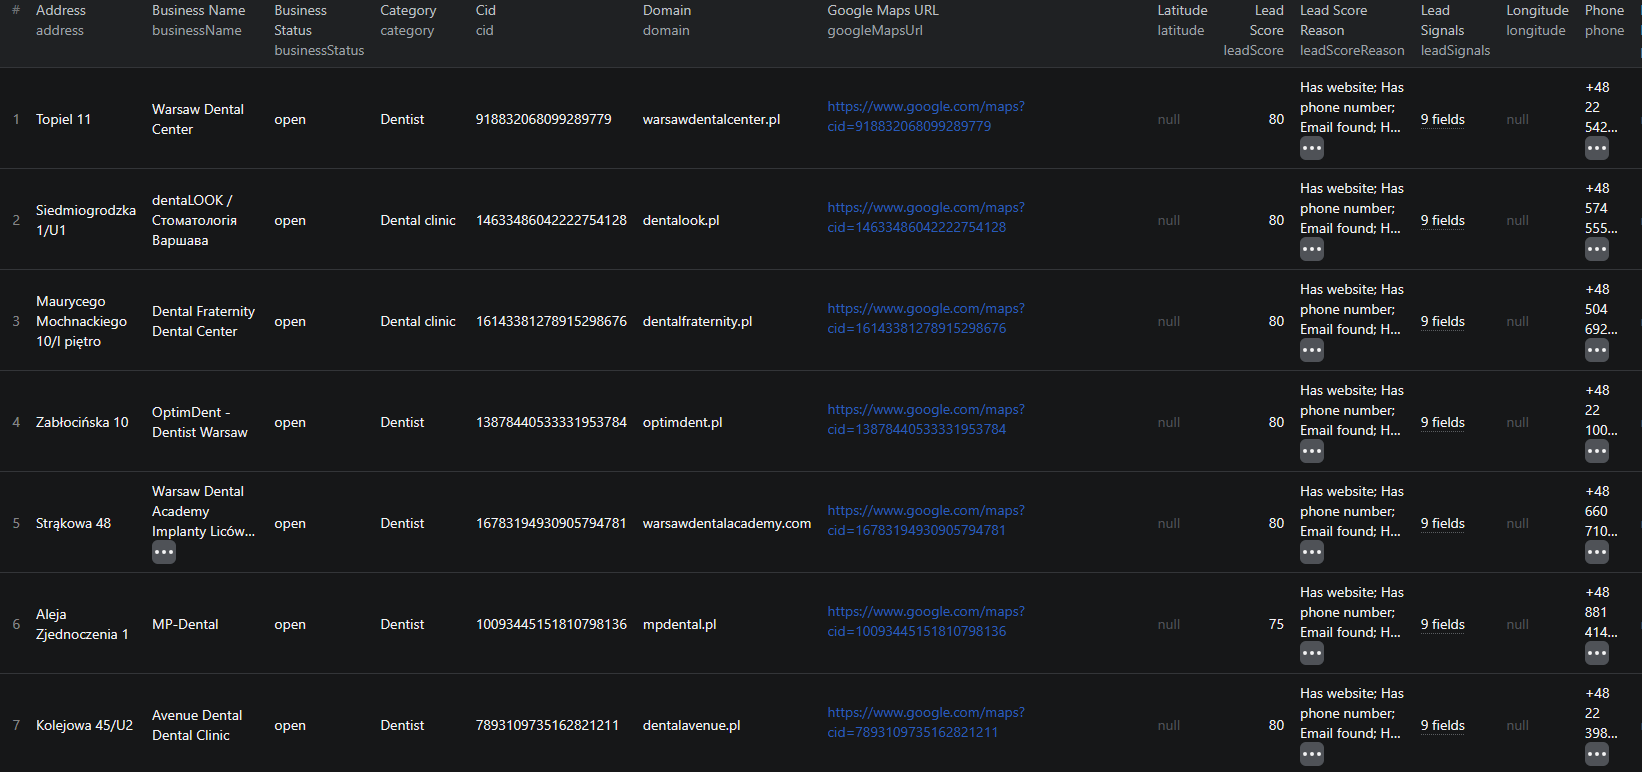Open 9 fields lead signals for dentaLOOK

pyautogui.click(x=1442, y=220)
